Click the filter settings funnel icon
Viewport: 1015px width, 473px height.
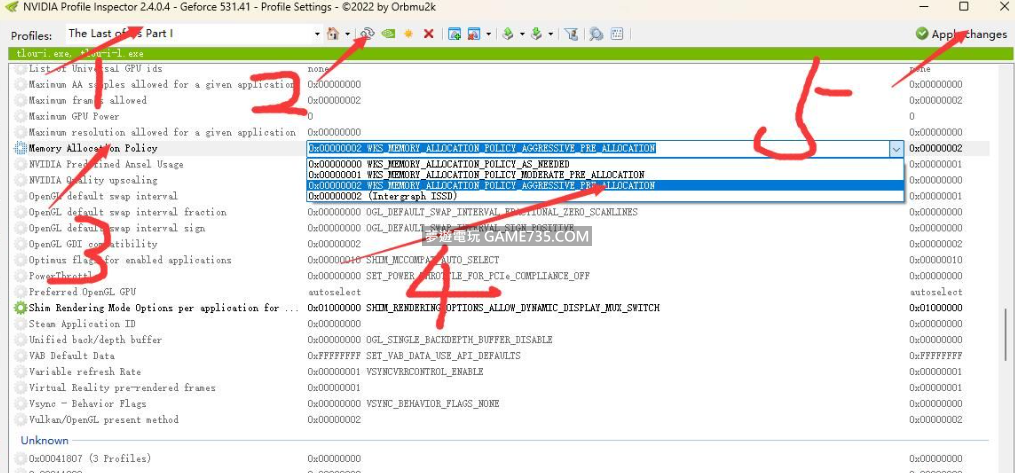pyautogui.click(x=571, y=34)
